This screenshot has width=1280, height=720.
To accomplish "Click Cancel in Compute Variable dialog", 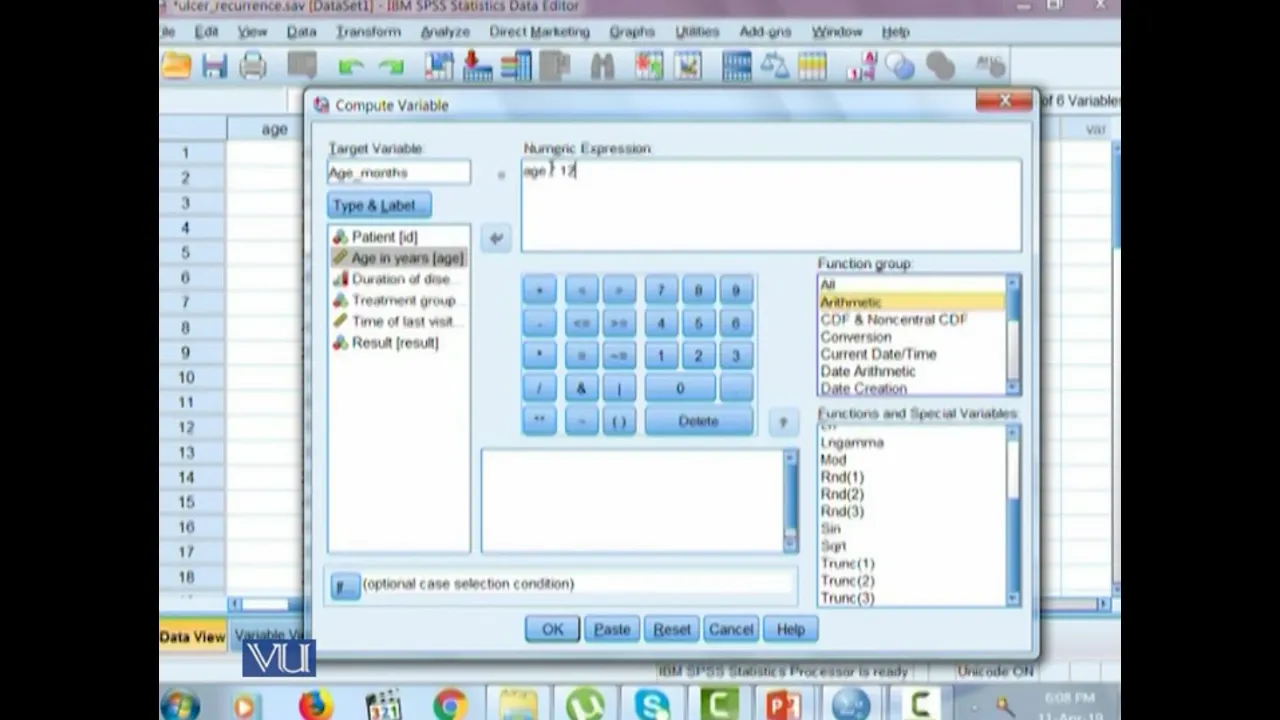I will 731,629.
